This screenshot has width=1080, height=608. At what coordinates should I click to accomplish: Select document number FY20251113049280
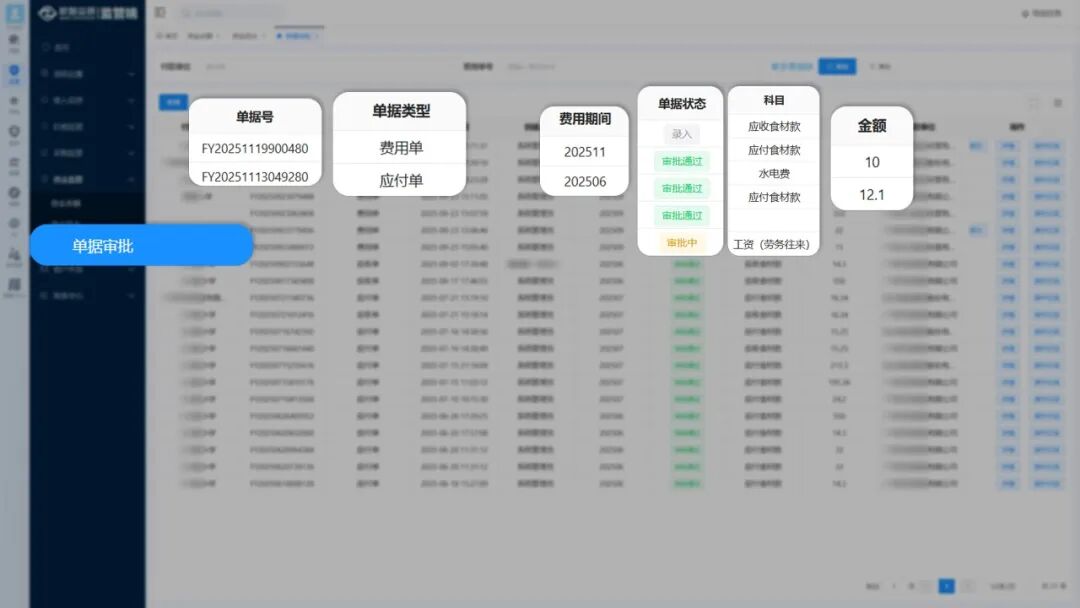click(255, 176)
